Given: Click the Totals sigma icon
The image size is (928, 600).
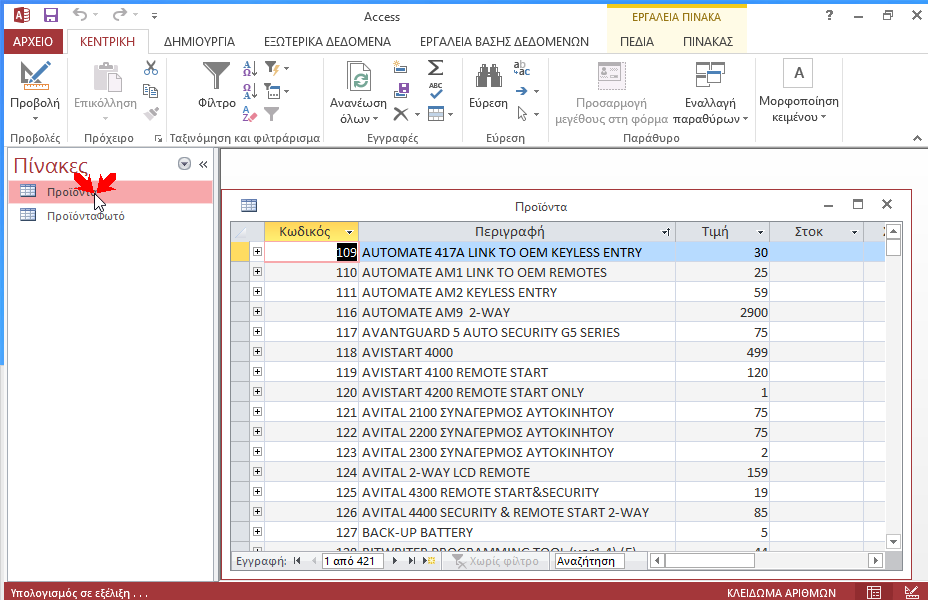Looking at the screenshot, I should point(436,67).
